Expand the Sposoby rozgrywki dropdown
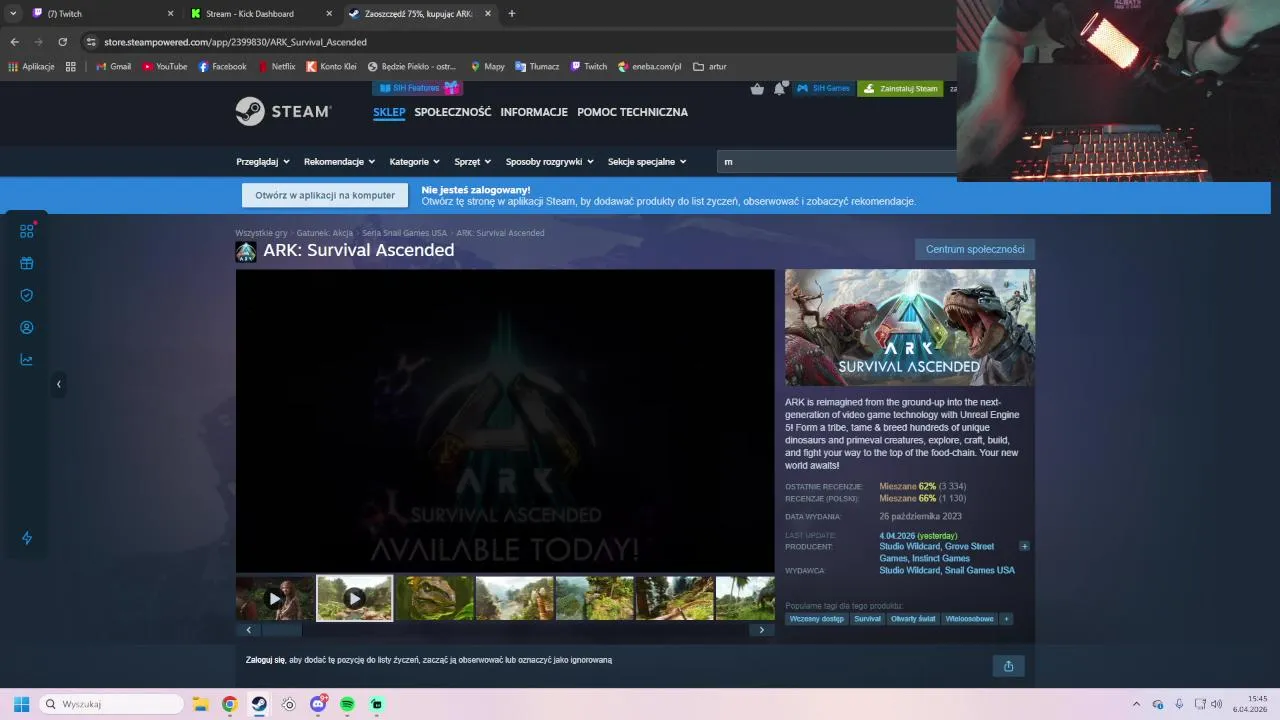The height and width of the screenshot is (720, 1280). tap(550, 161)
